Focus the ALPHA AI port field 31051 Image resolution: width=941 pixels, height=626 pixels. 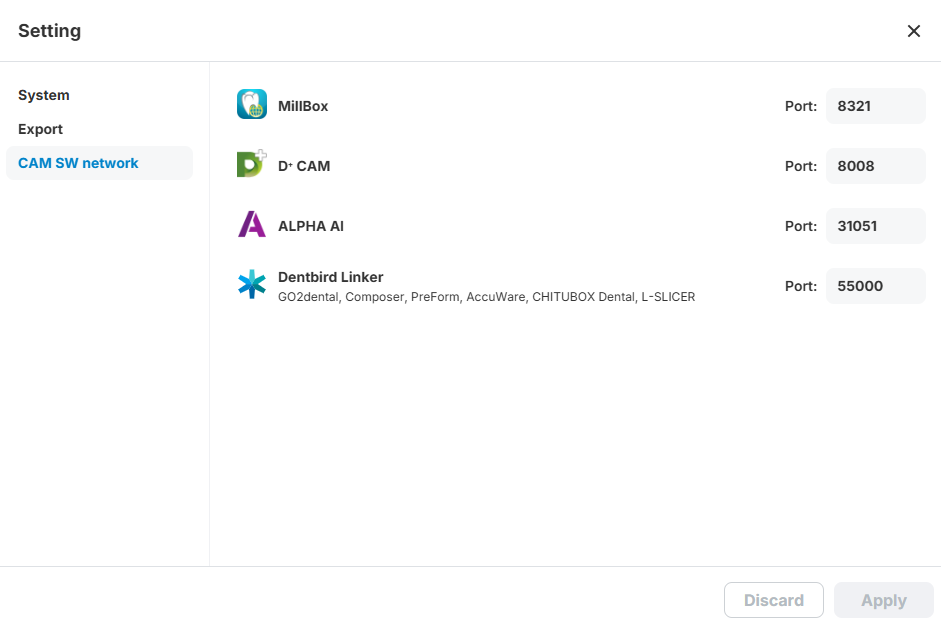point(875,226)
